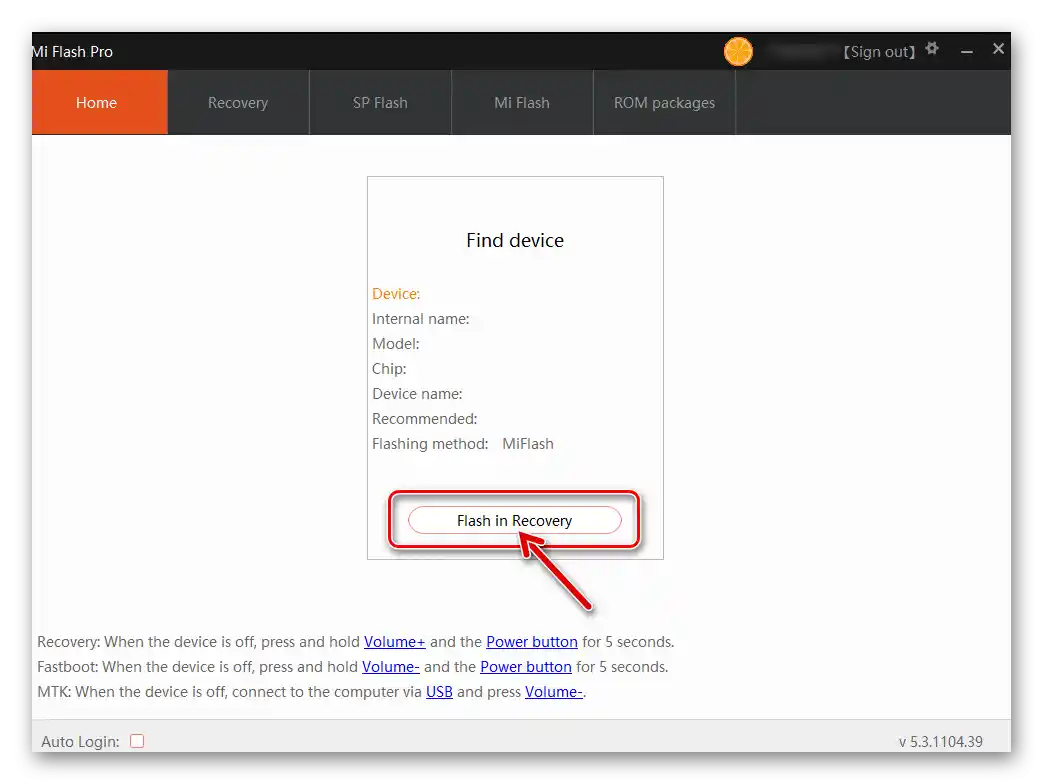Click the Recommended: label

pyautogui.click(x=424, y=419)
